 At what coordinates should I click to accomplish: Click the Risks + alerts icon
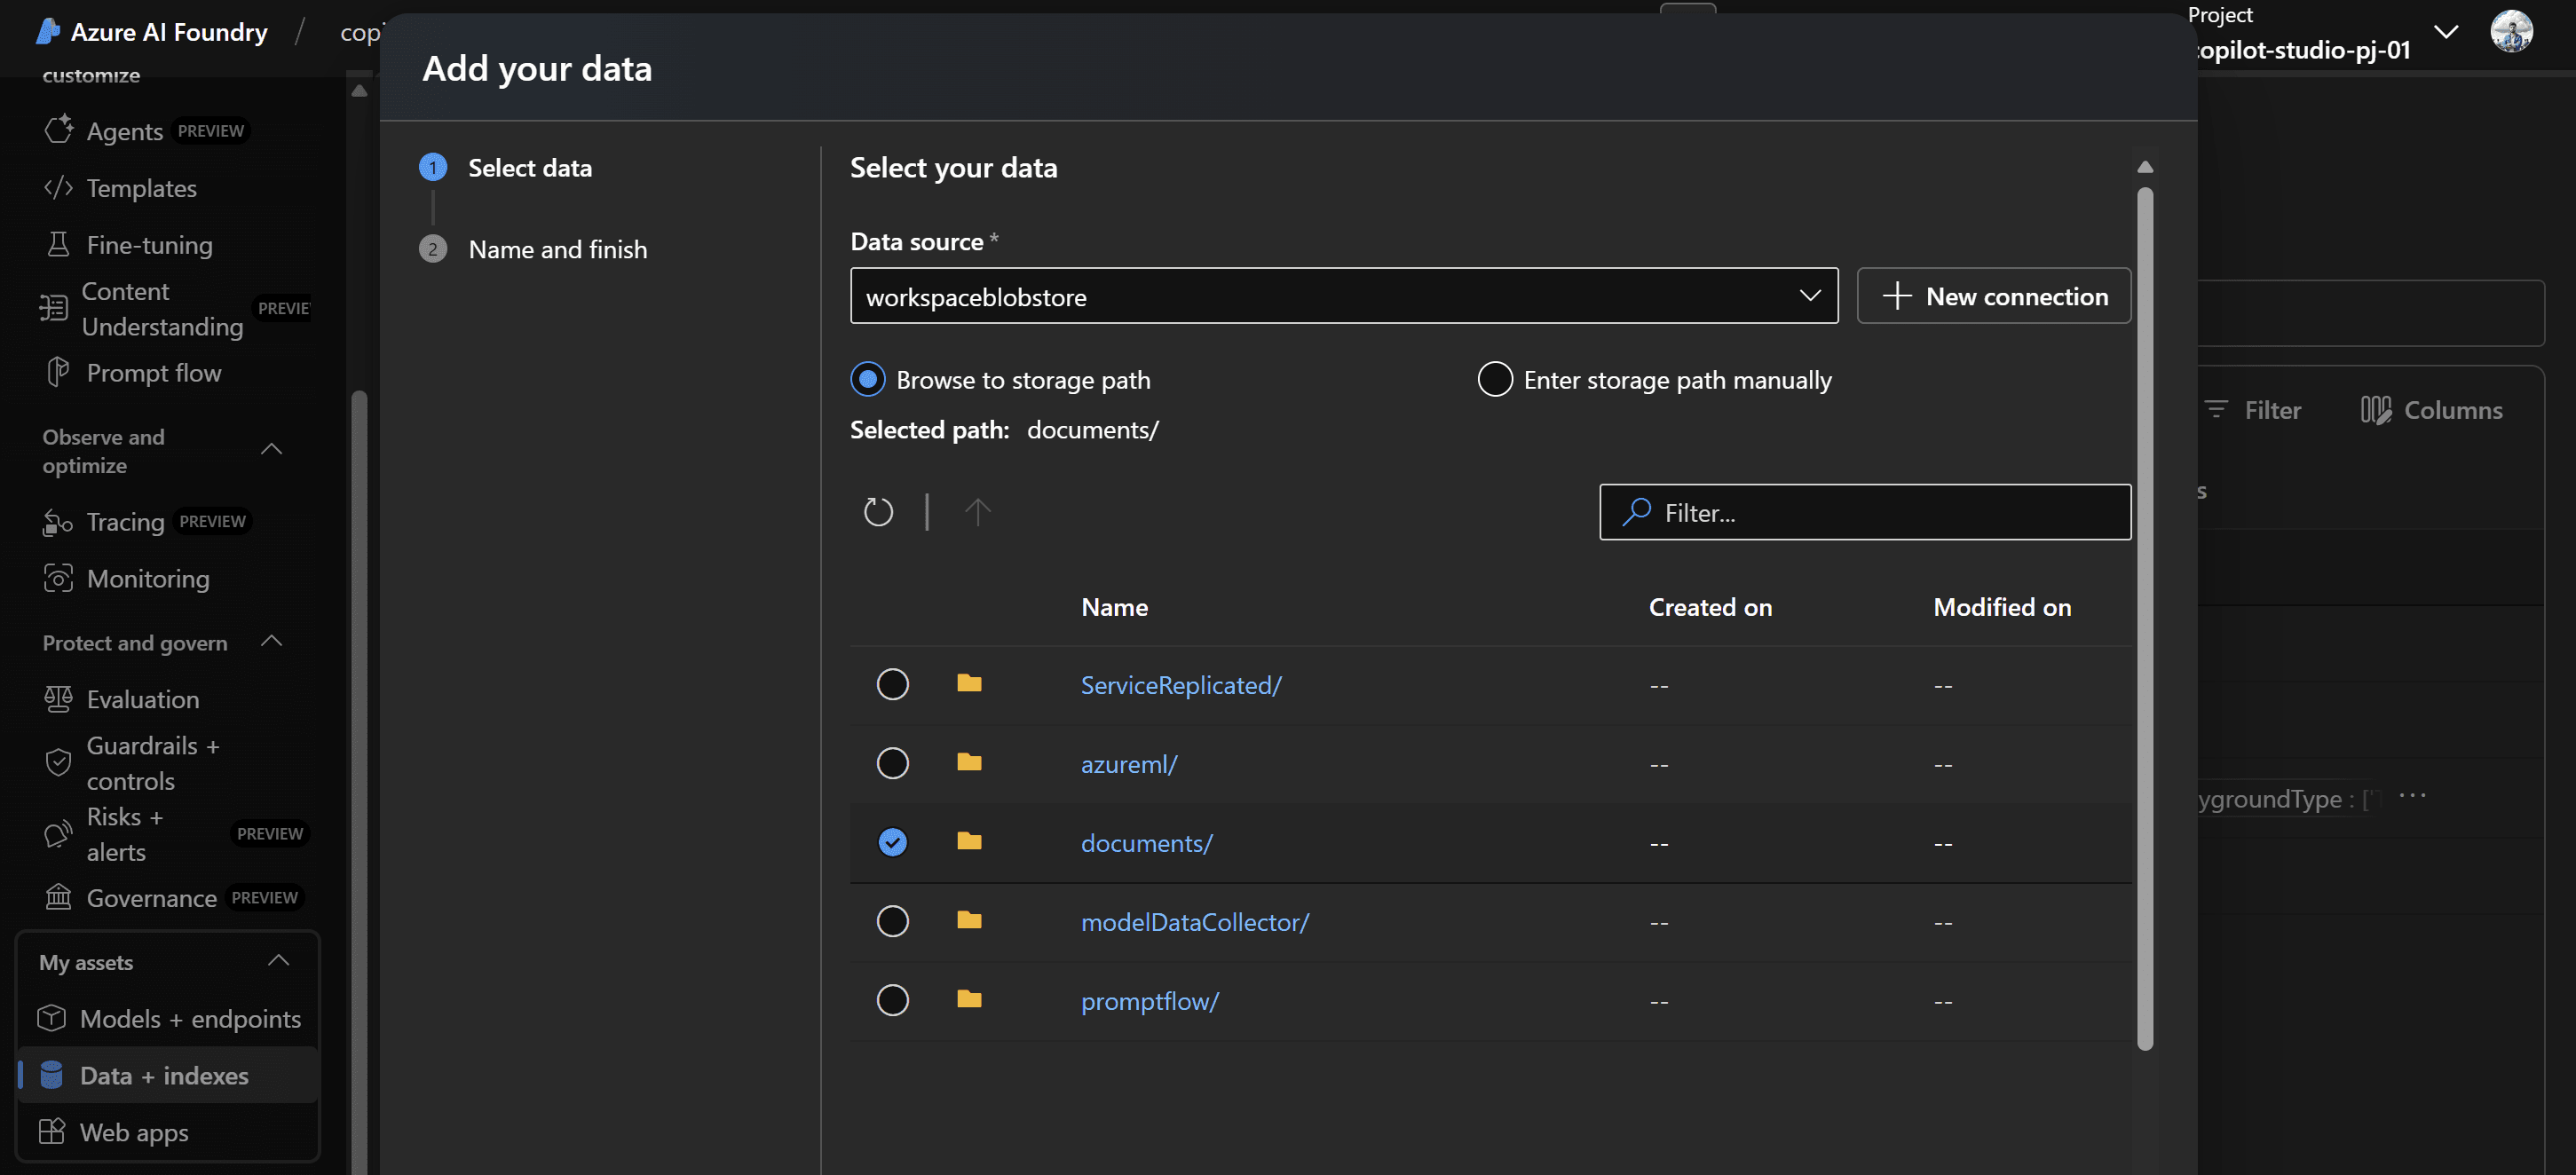click(58, 833)
